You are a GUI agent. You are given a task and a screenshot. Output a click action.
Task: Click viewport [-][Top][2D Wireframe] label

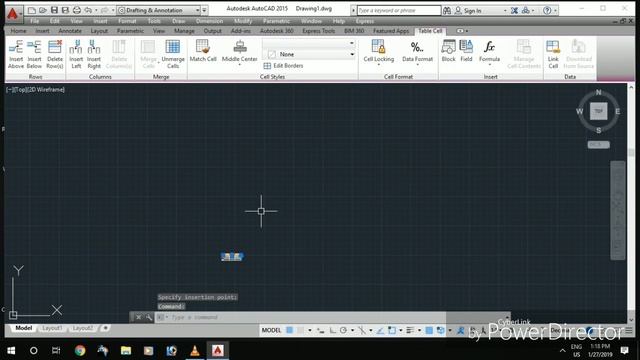point(35,89)
